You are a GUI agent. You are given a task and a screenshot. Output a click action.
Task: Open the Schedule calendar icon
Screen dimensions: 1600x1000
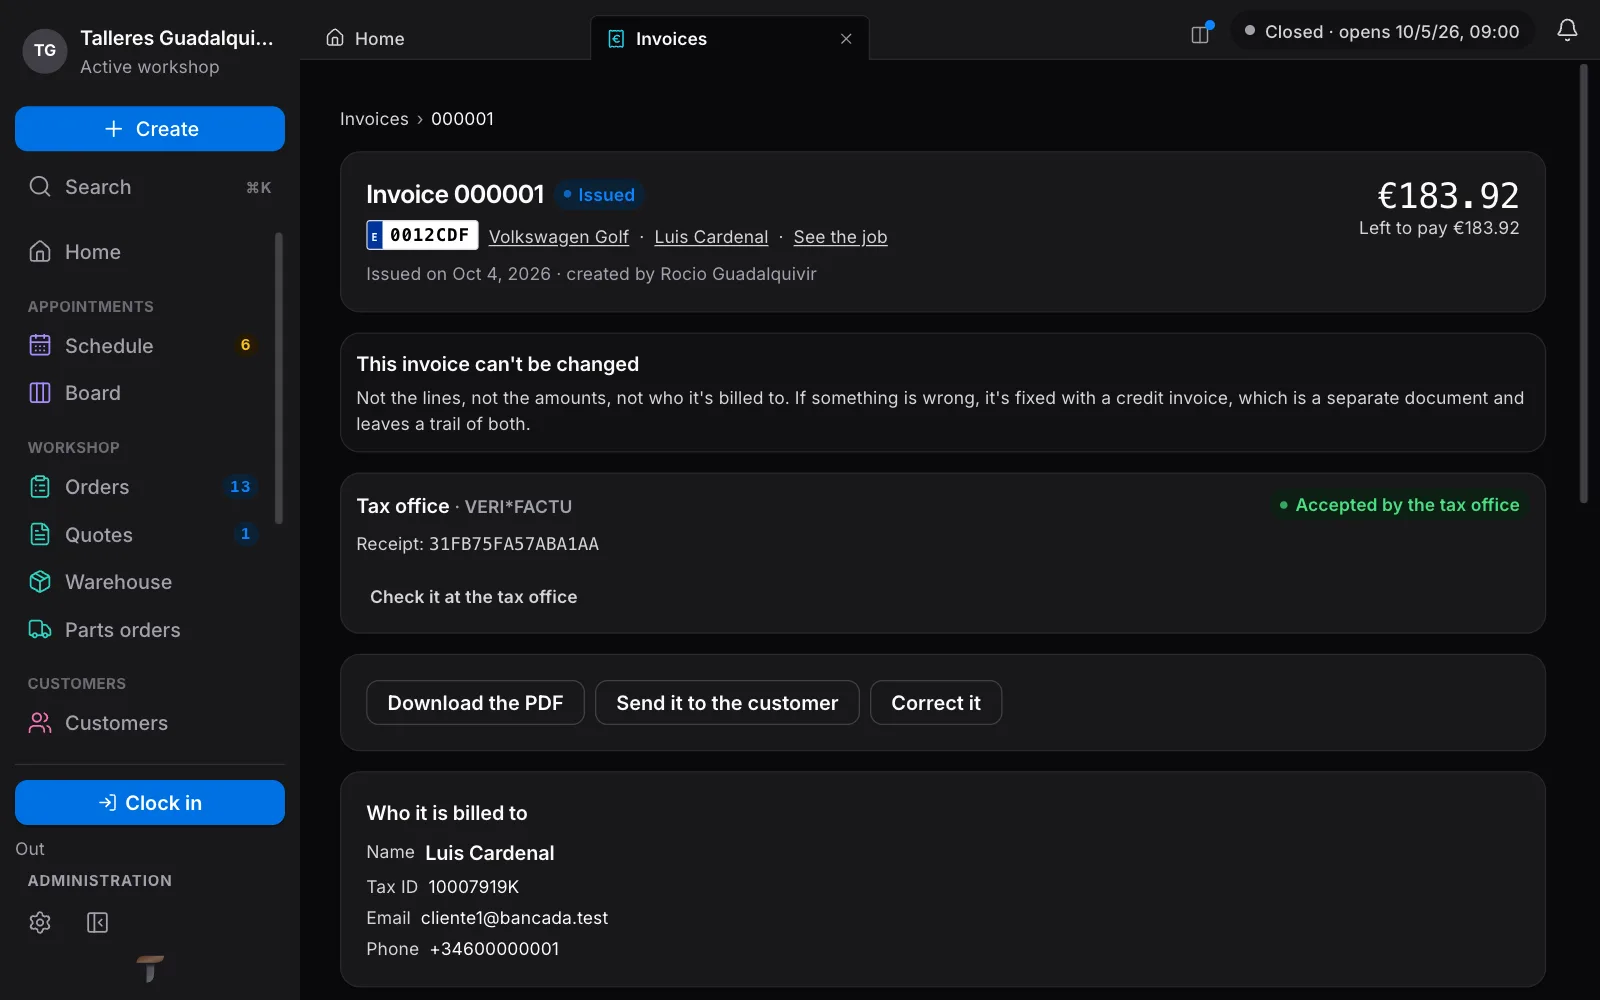coord(40,346)
